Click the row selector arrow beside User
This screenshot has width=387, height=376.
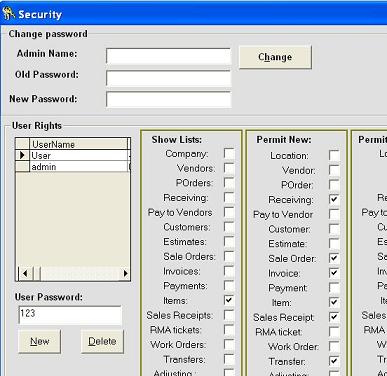(x=23, y=155)
